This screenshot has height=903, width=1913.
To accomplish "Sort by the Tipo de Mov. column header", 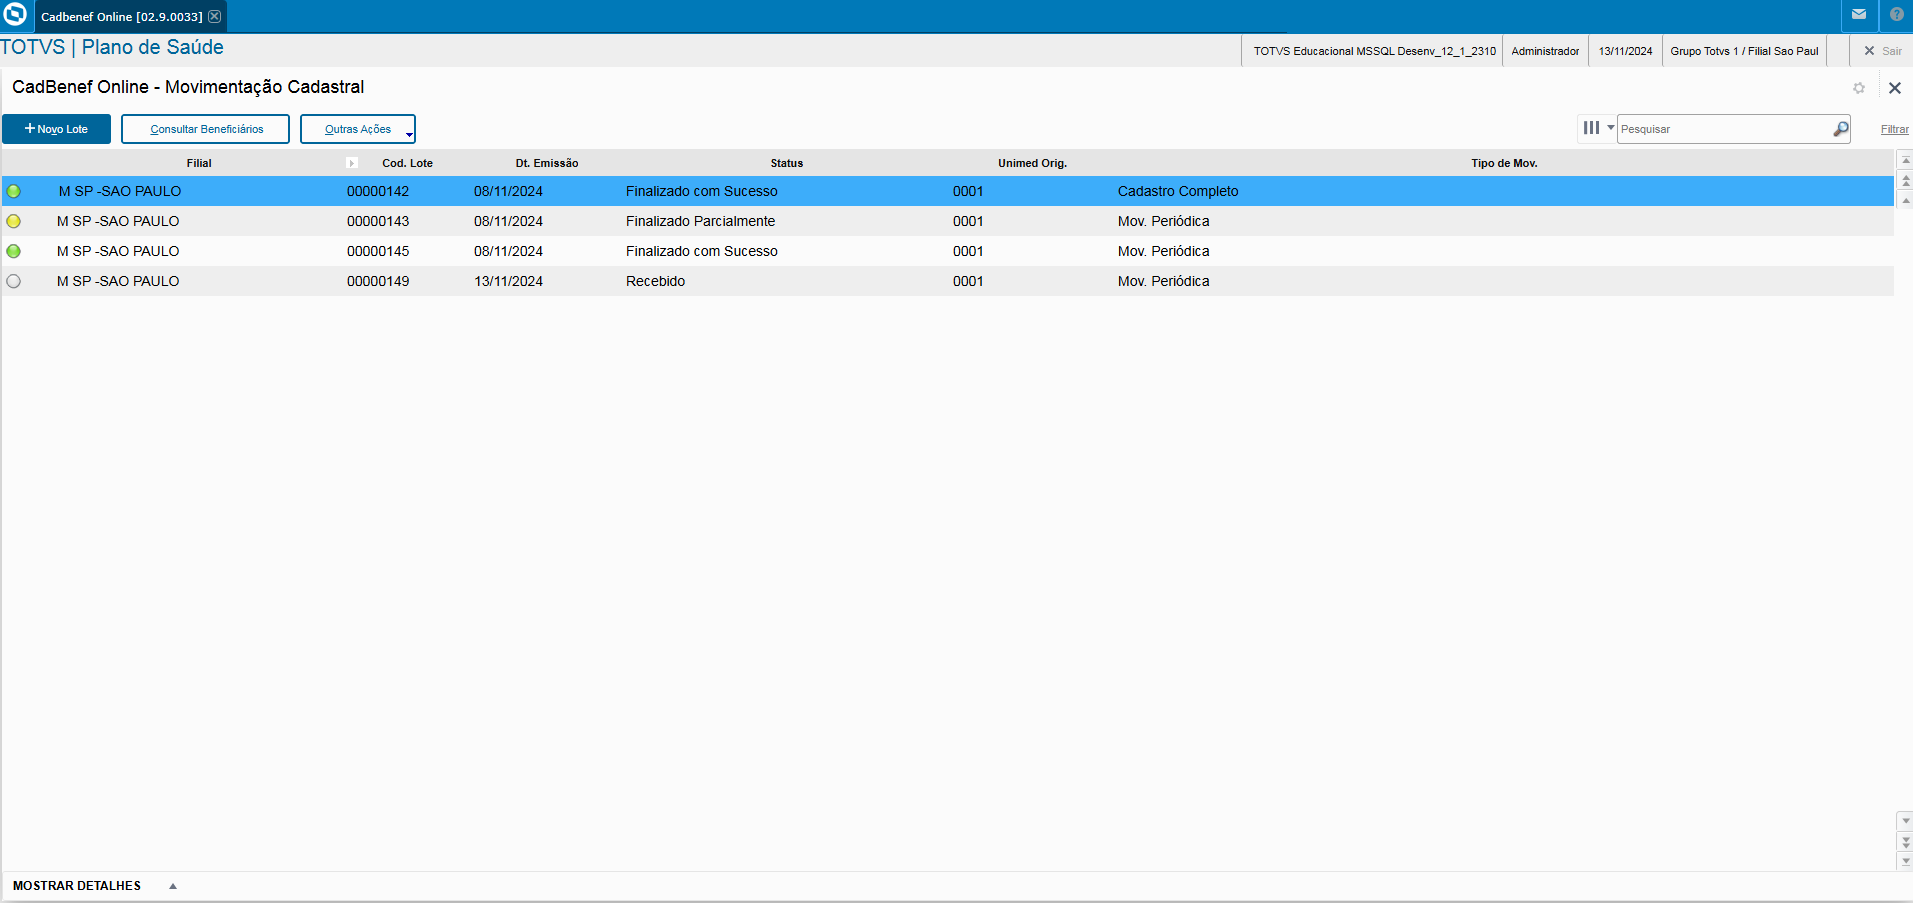I will coord(1504,163).
